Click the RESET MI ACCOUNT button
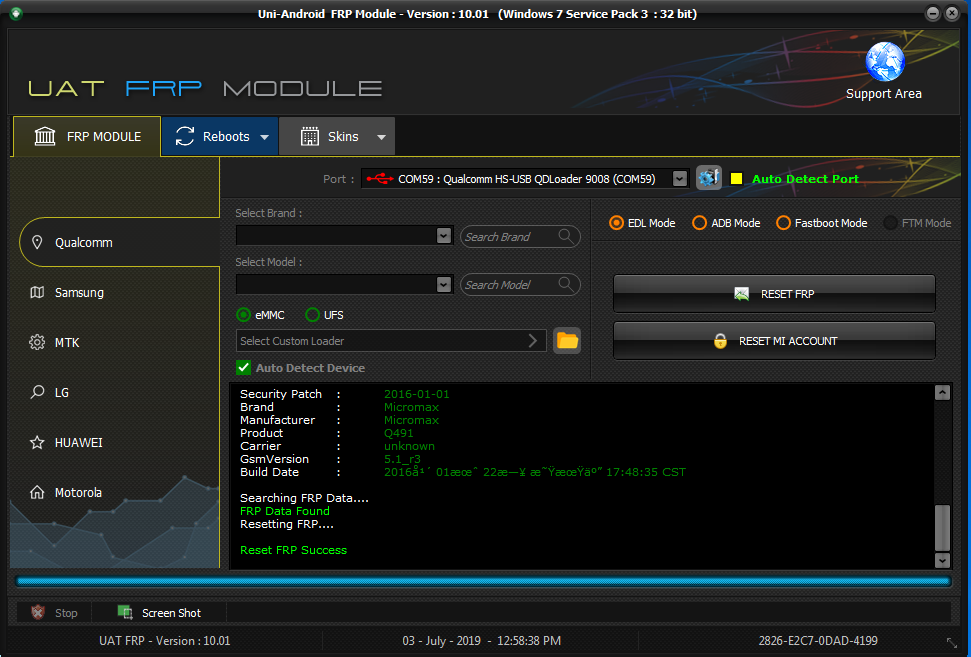 click(x=774, y=341)
